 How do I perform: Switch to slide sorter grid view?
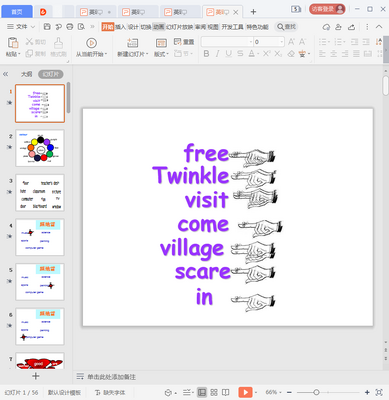coord(214,393)
